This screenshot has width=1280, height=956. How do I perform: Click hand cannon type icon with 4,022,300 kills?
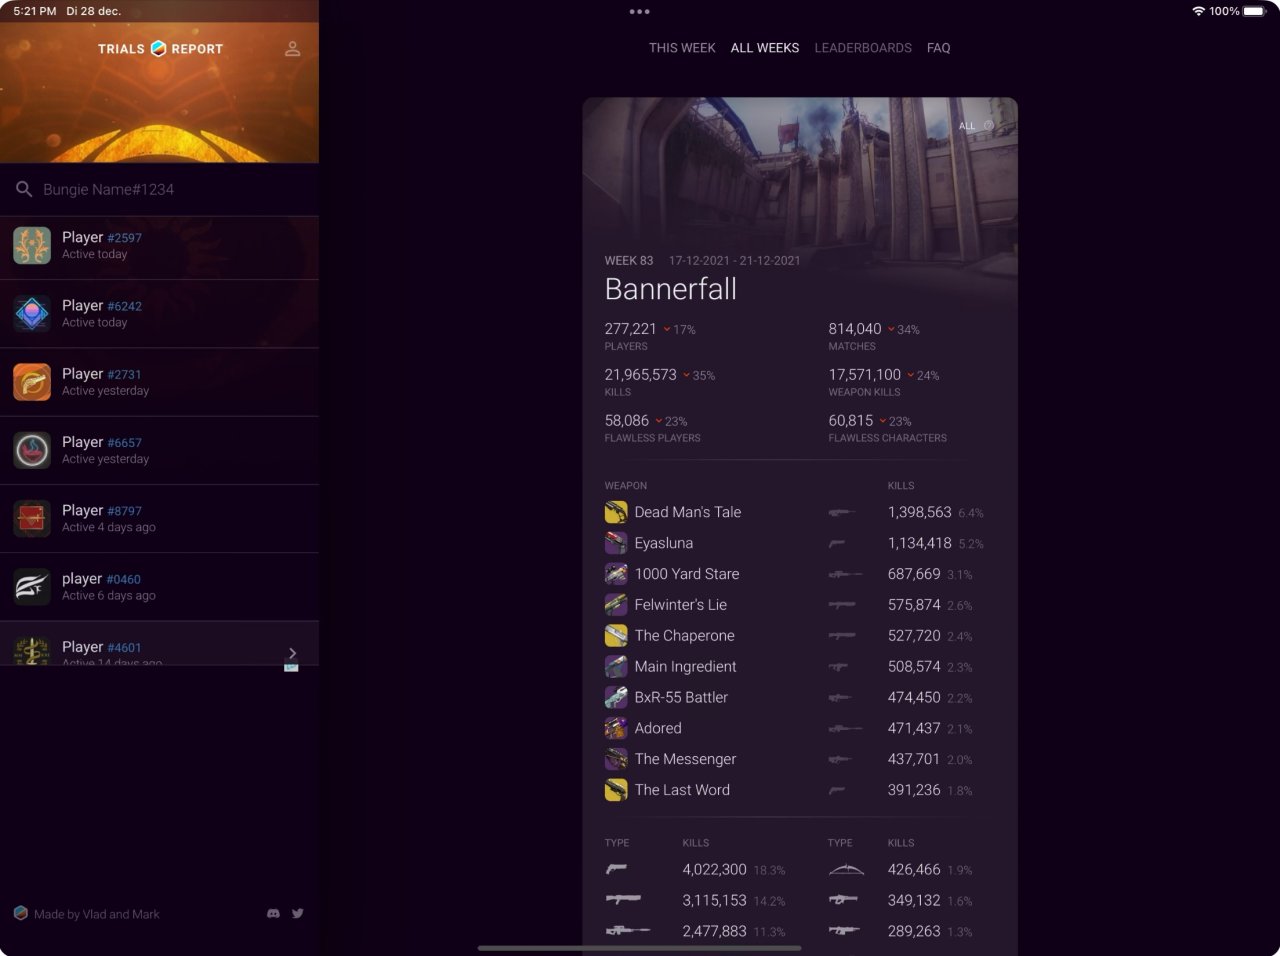[616, 870]
